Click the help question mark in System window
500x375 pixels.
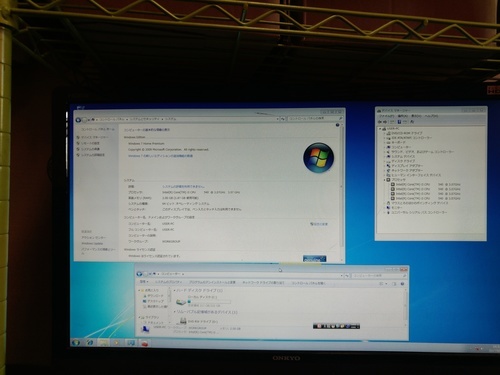tap(337, 125)
